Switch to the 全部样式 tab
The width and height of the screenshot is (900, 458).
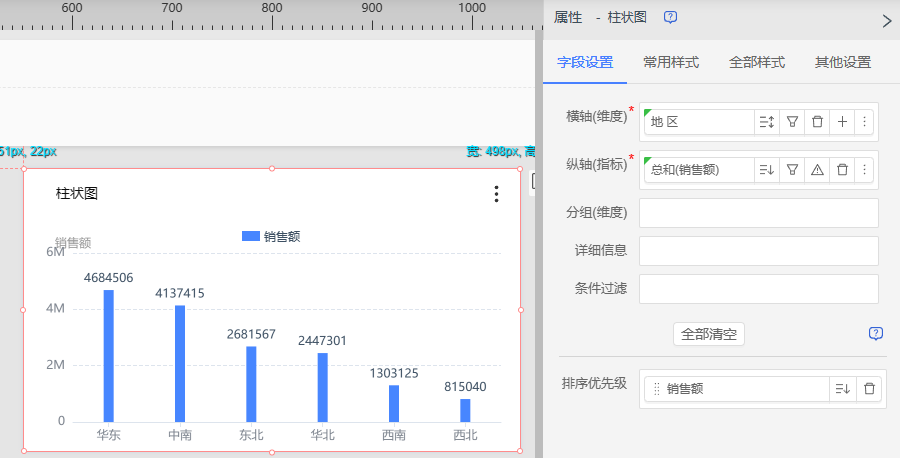757,62
